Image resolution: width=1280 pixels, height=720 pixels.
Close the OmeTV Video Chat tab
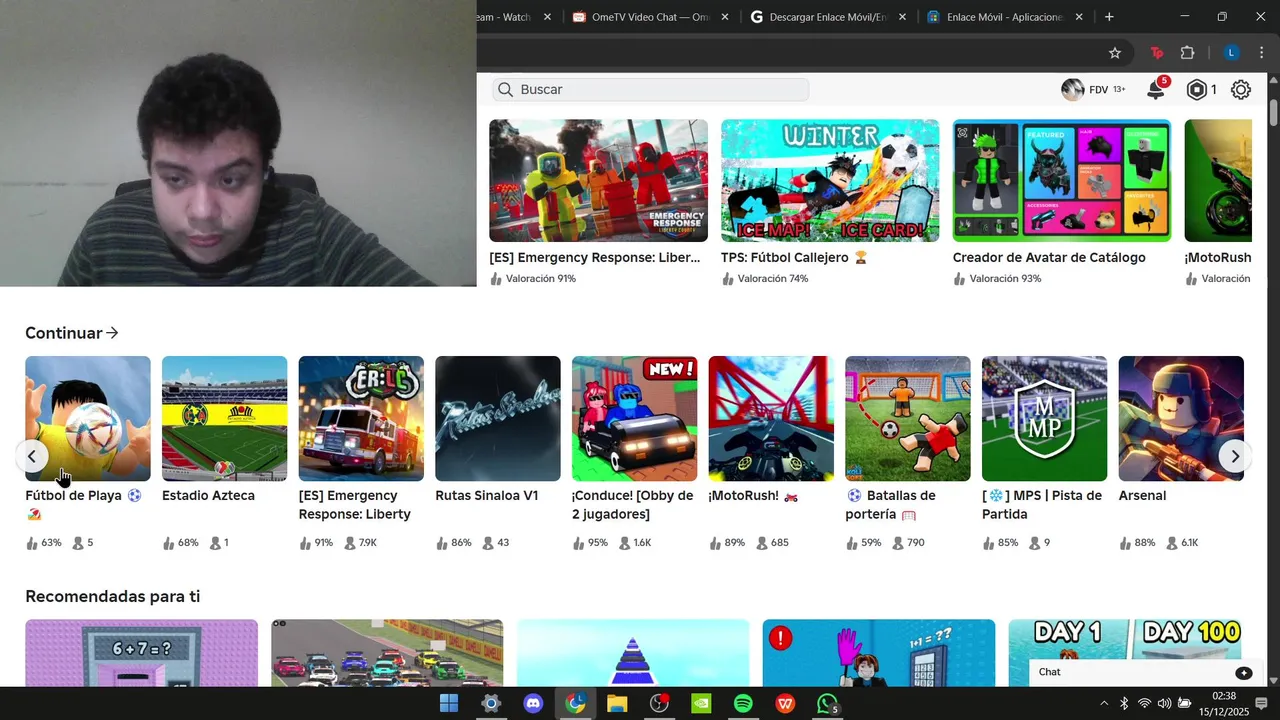point(725,17)
